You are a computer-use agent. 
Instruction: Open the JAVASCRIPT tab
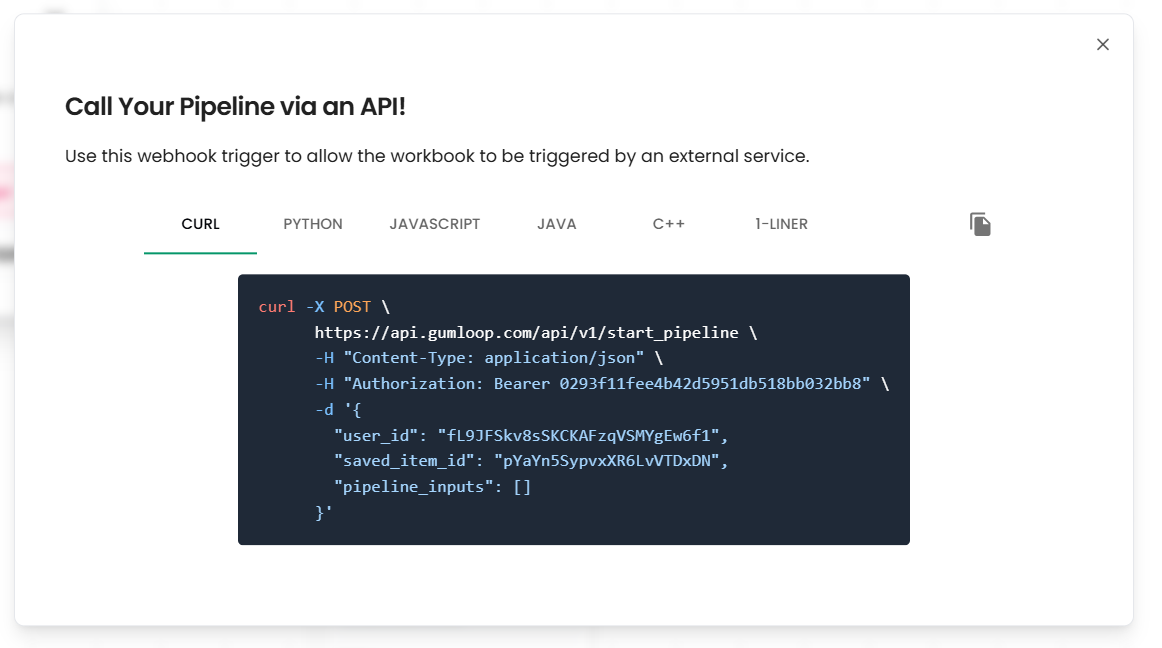[435, 224]
